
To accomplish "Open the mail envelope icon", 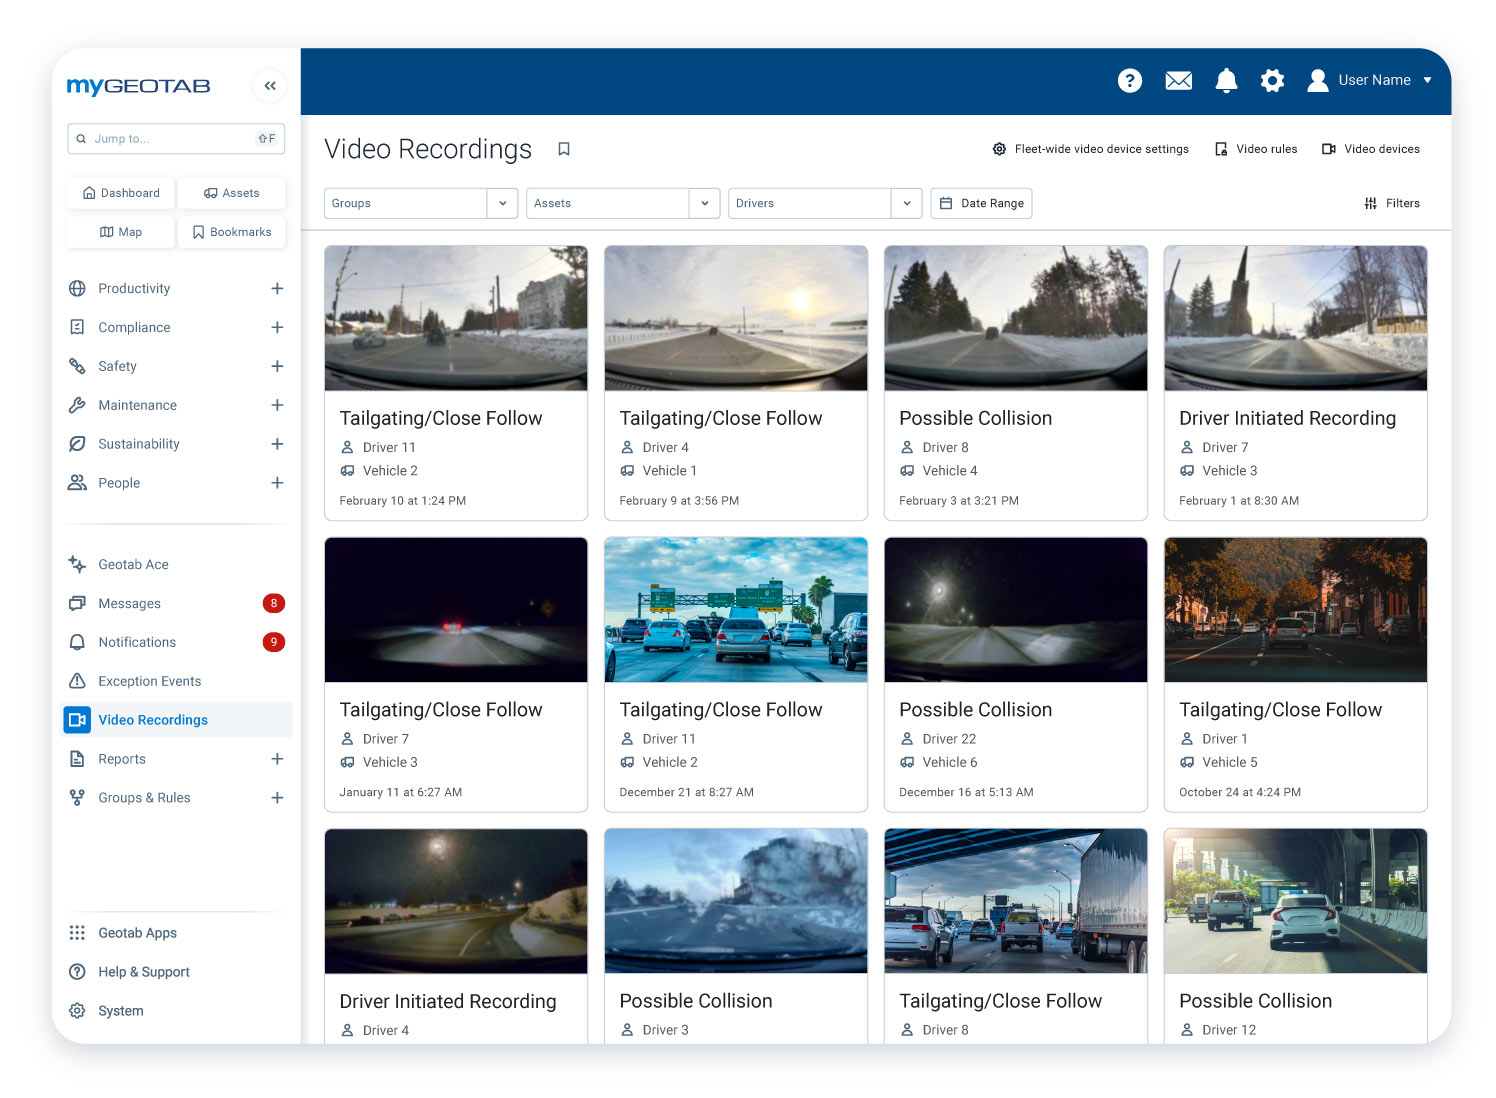I will 1178,81.
